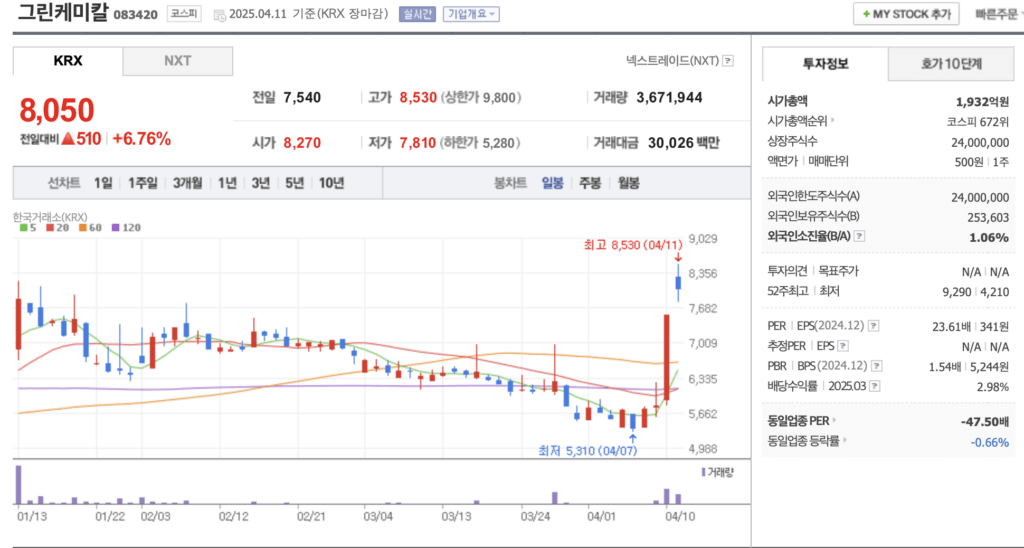The width and height of the screenshot is (1024, 548).
Task: Switch to the NXT tab
Action: pos(178,61)
